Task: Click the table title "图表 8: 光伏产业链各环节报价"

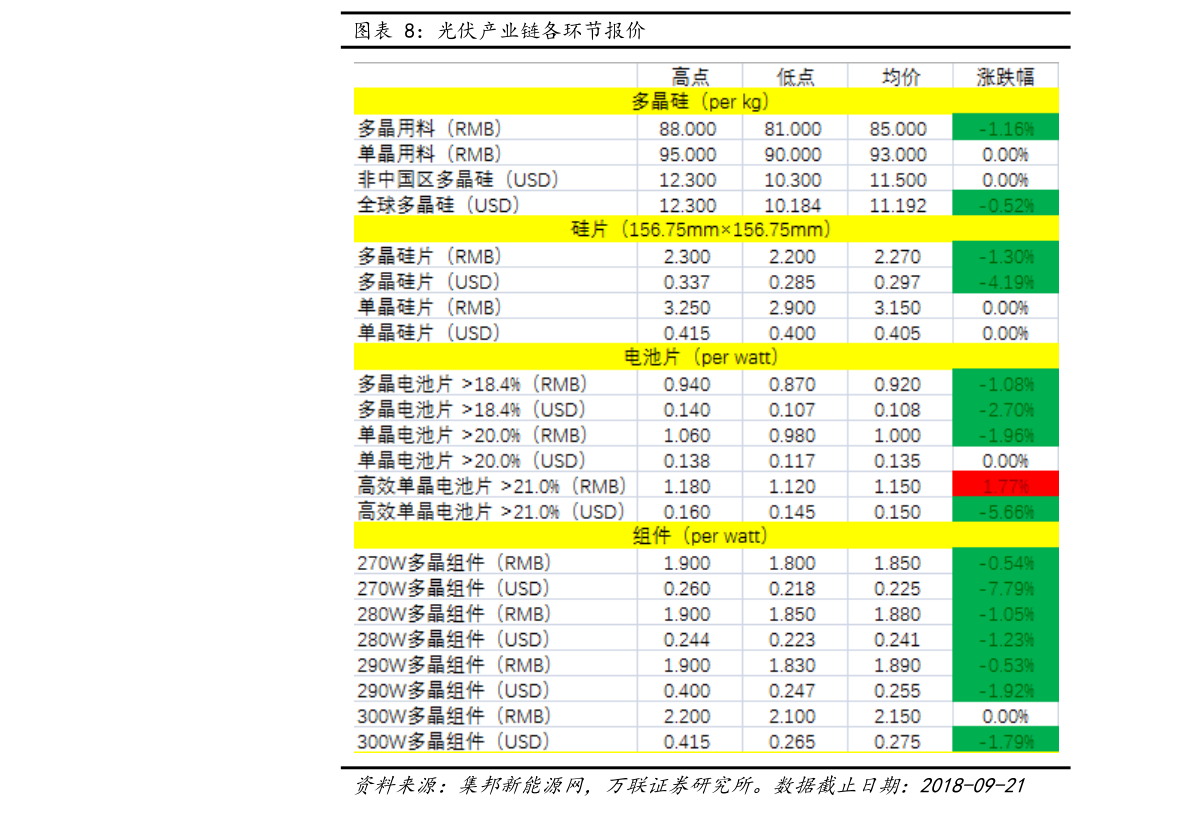Action: tap(499, 31)
